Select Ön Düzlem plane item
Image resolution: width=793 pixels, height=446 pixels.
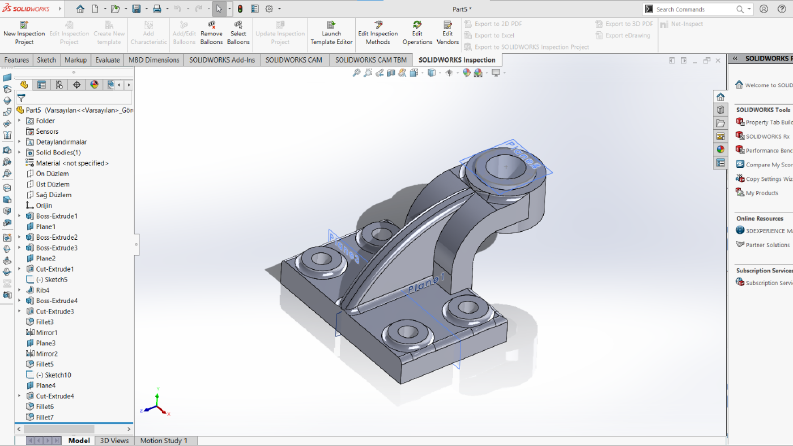[52, 173]
